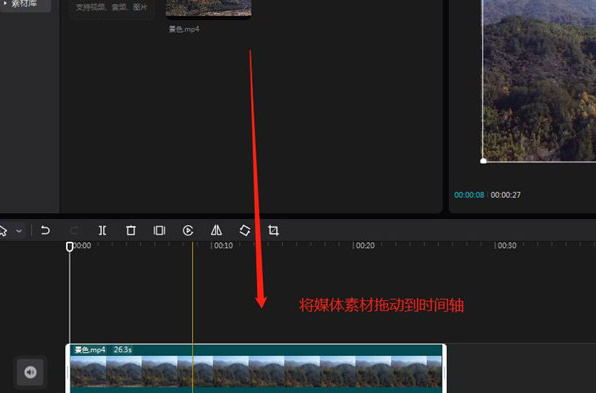Split the clip at the playhead
This screenshot has height=393, width=596.
102,230
